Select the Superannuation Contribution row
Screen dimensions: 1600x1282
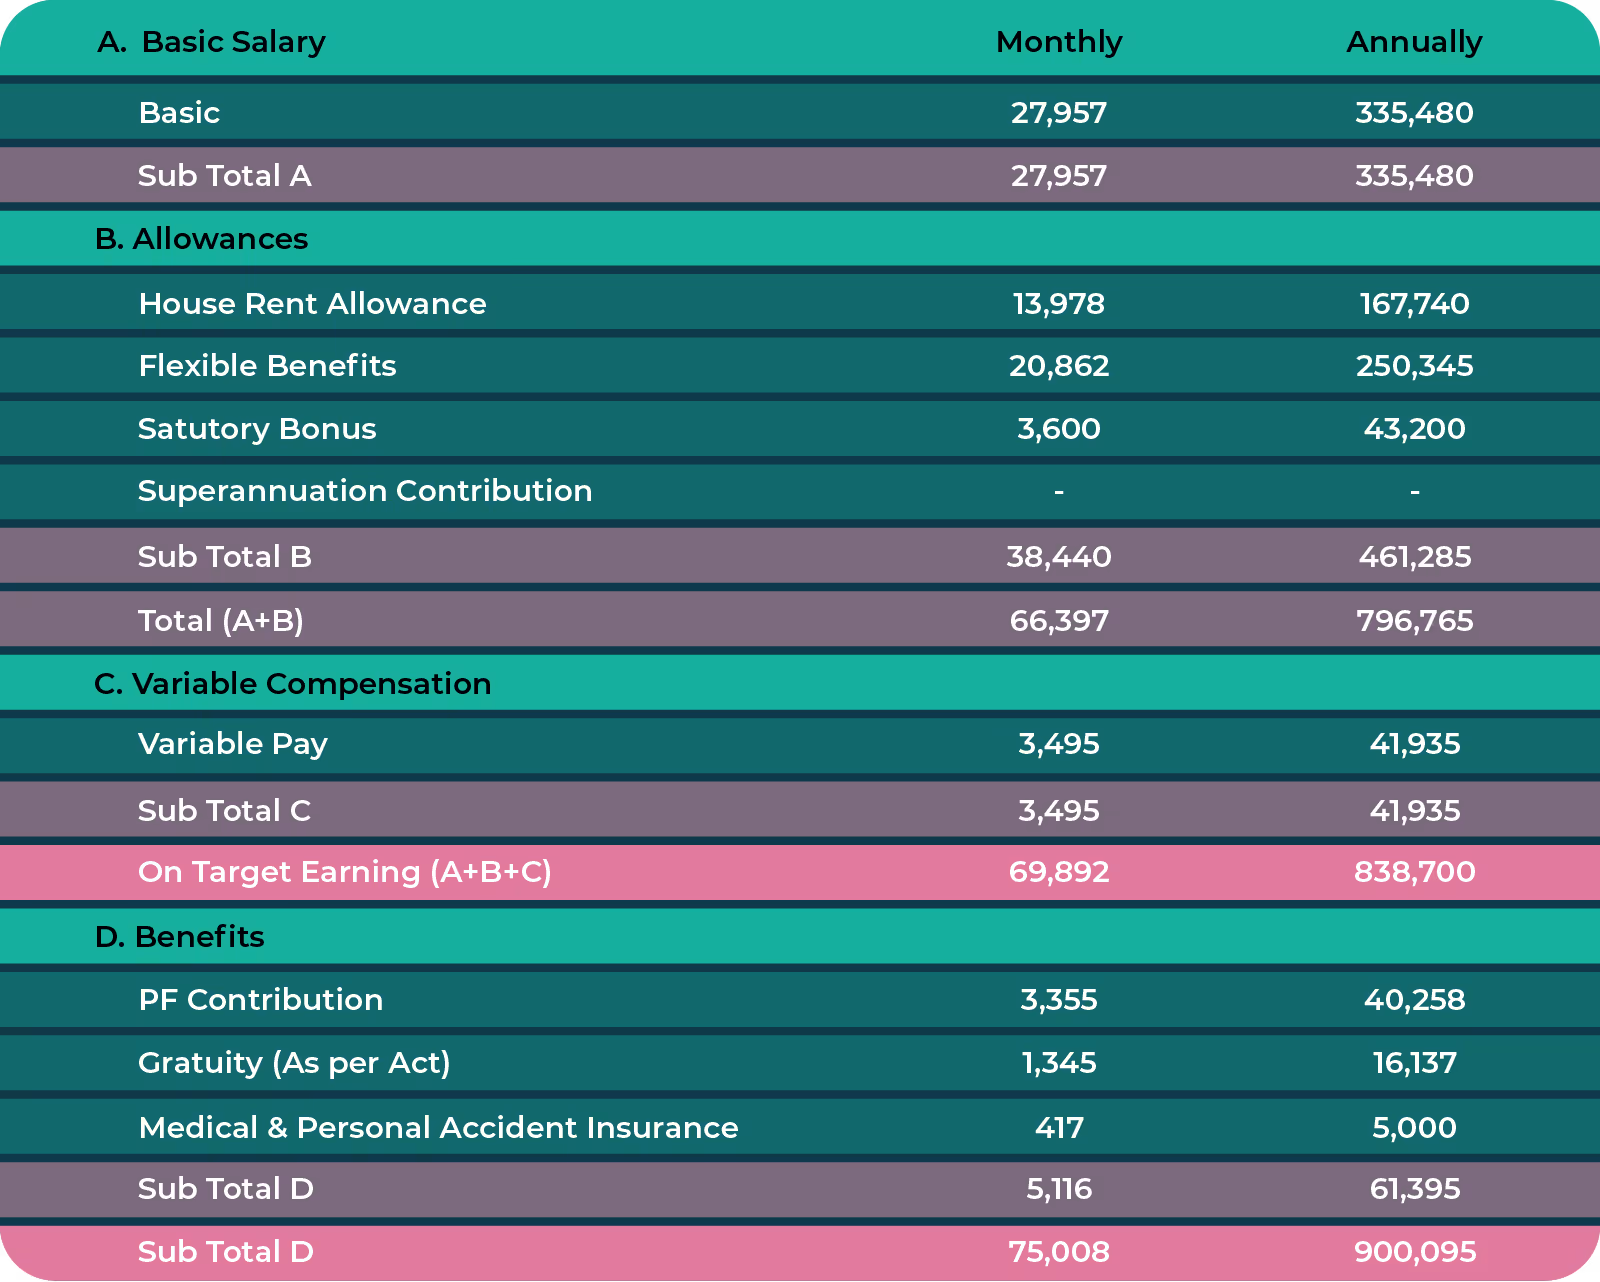tap(365, 491)
